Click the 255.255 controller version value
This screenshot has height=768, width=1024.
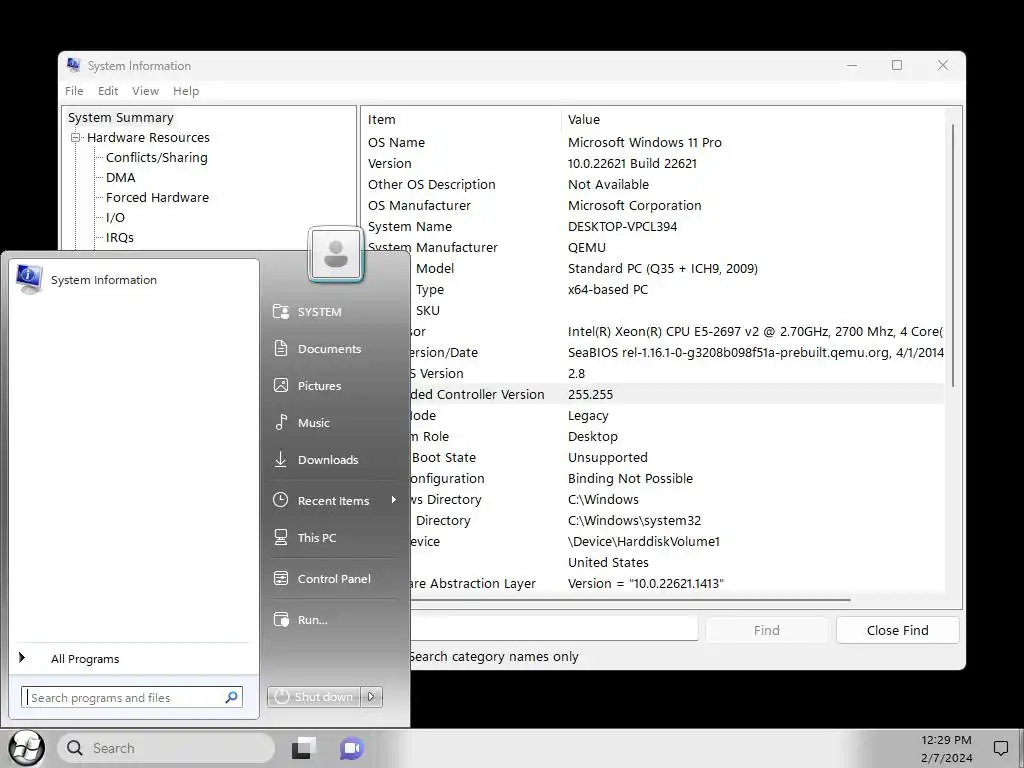[590, 394]
